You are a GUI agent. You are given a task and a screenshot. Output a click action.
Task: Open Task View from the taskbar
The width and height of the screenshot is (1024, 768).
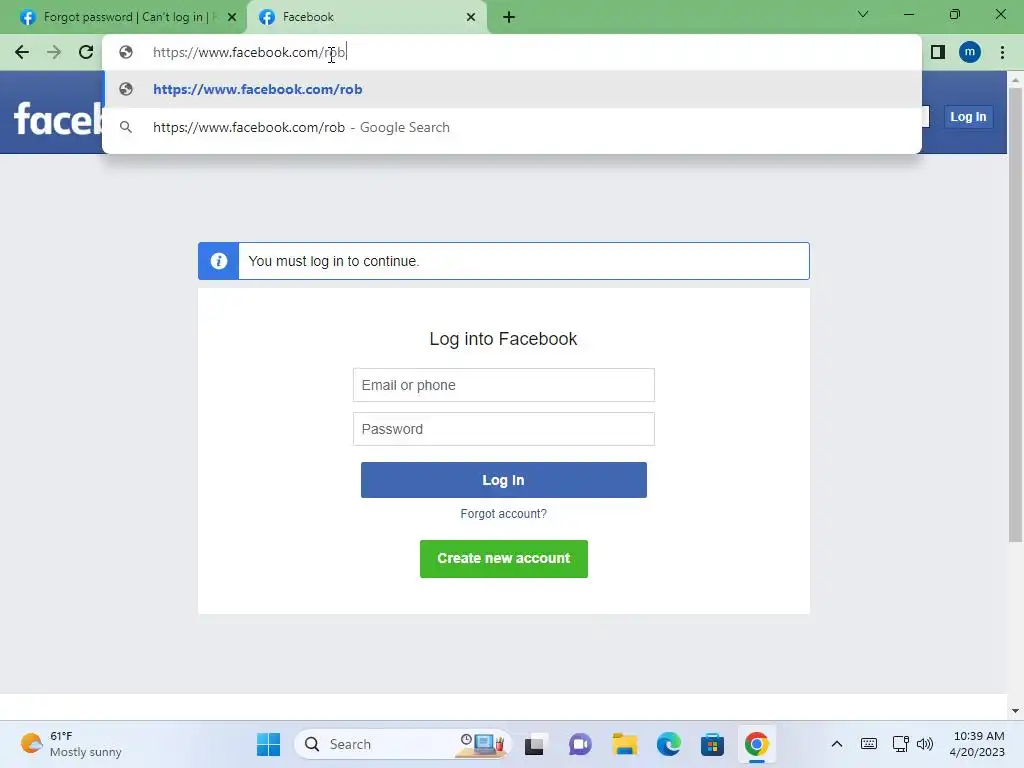click(534, 744)
